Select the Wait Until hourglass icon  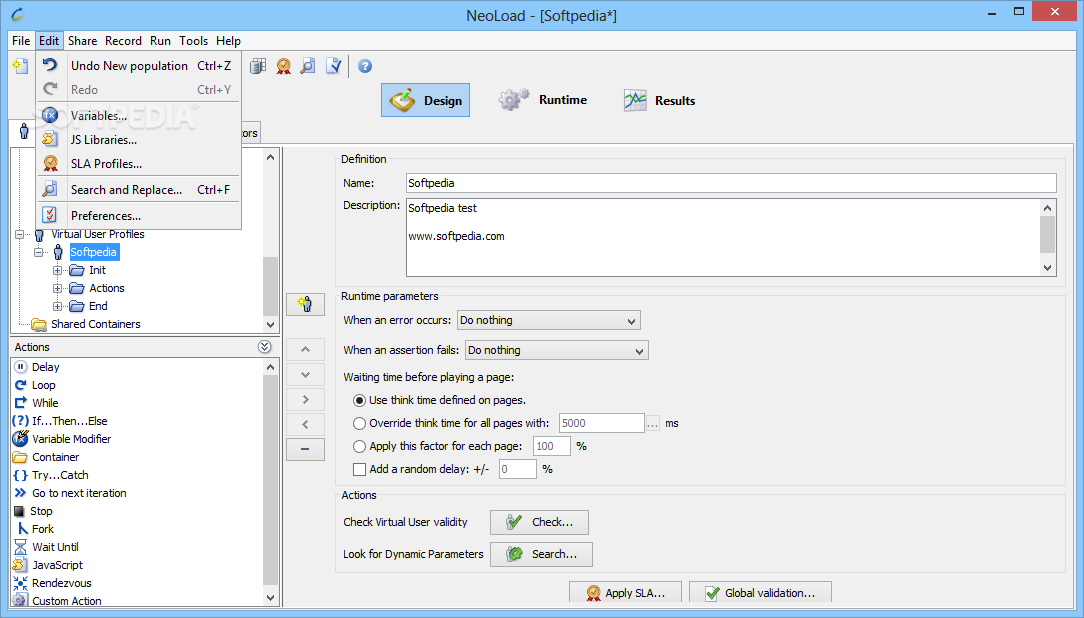21,547
